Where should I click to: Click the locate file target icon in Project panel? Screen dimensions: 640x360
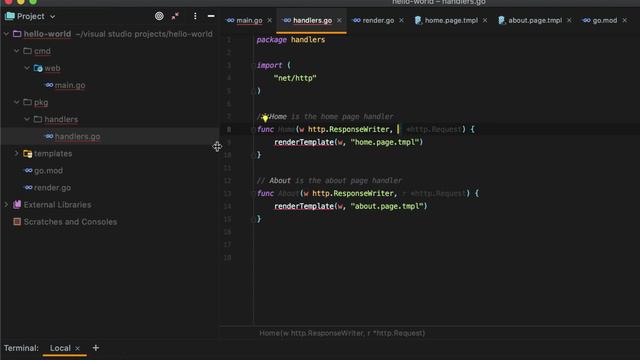[159, 16]
